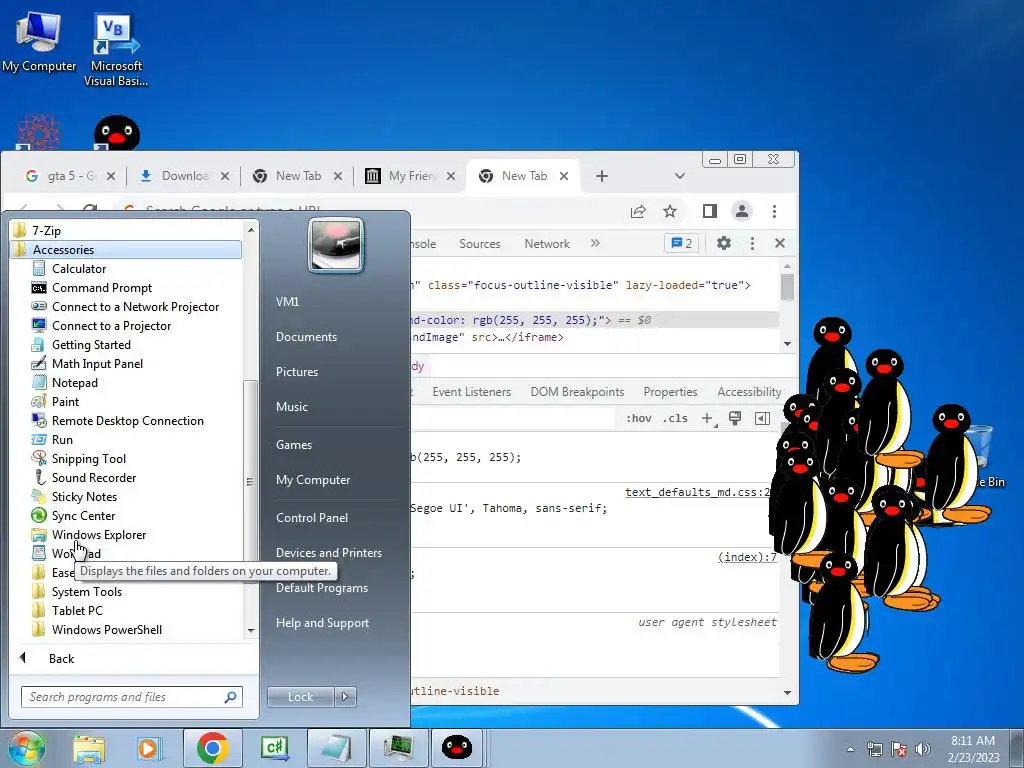
Task: Launch Sticky Notes
Action: click(x=84, y=496)
